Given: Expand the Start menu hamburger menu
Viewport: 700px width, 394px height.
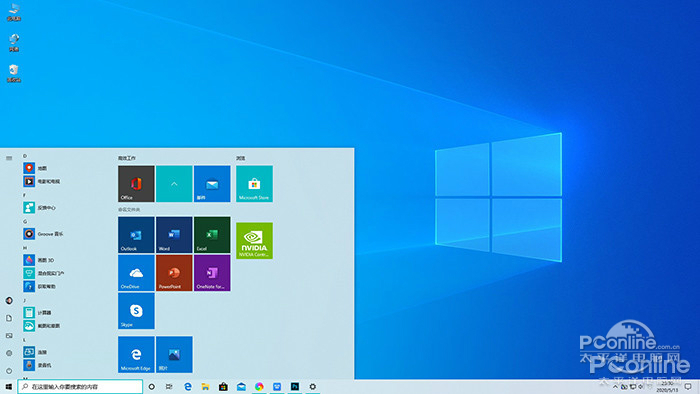Looking at the screenshot, I should [9, 158].
